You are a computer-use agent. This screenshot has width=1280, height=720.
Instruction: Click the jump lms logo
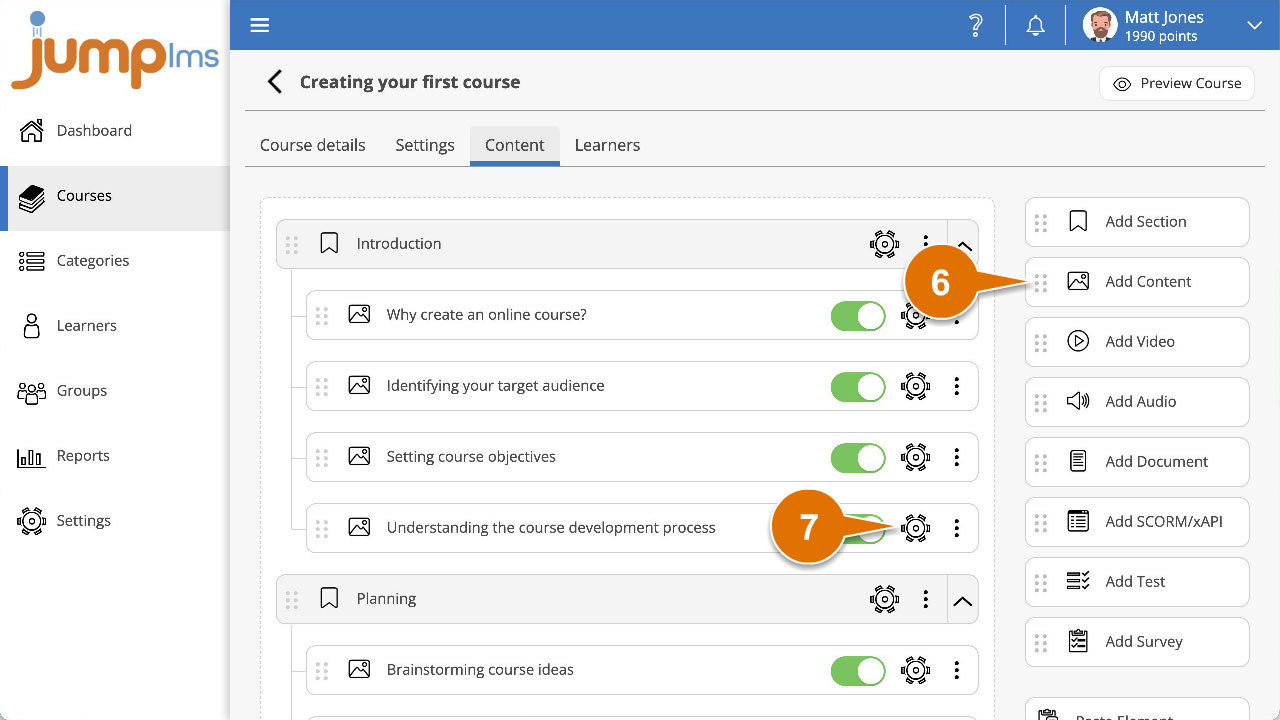point(115,52)
